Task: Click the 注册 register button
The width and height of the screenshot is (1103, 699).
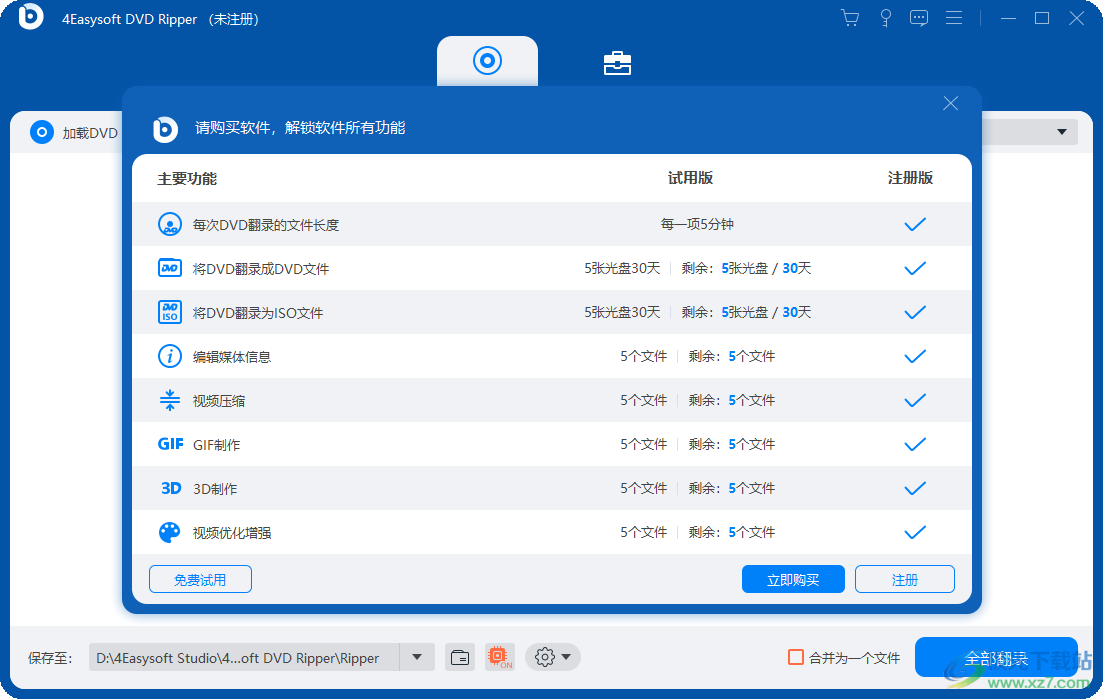Action: coord(905,579)
